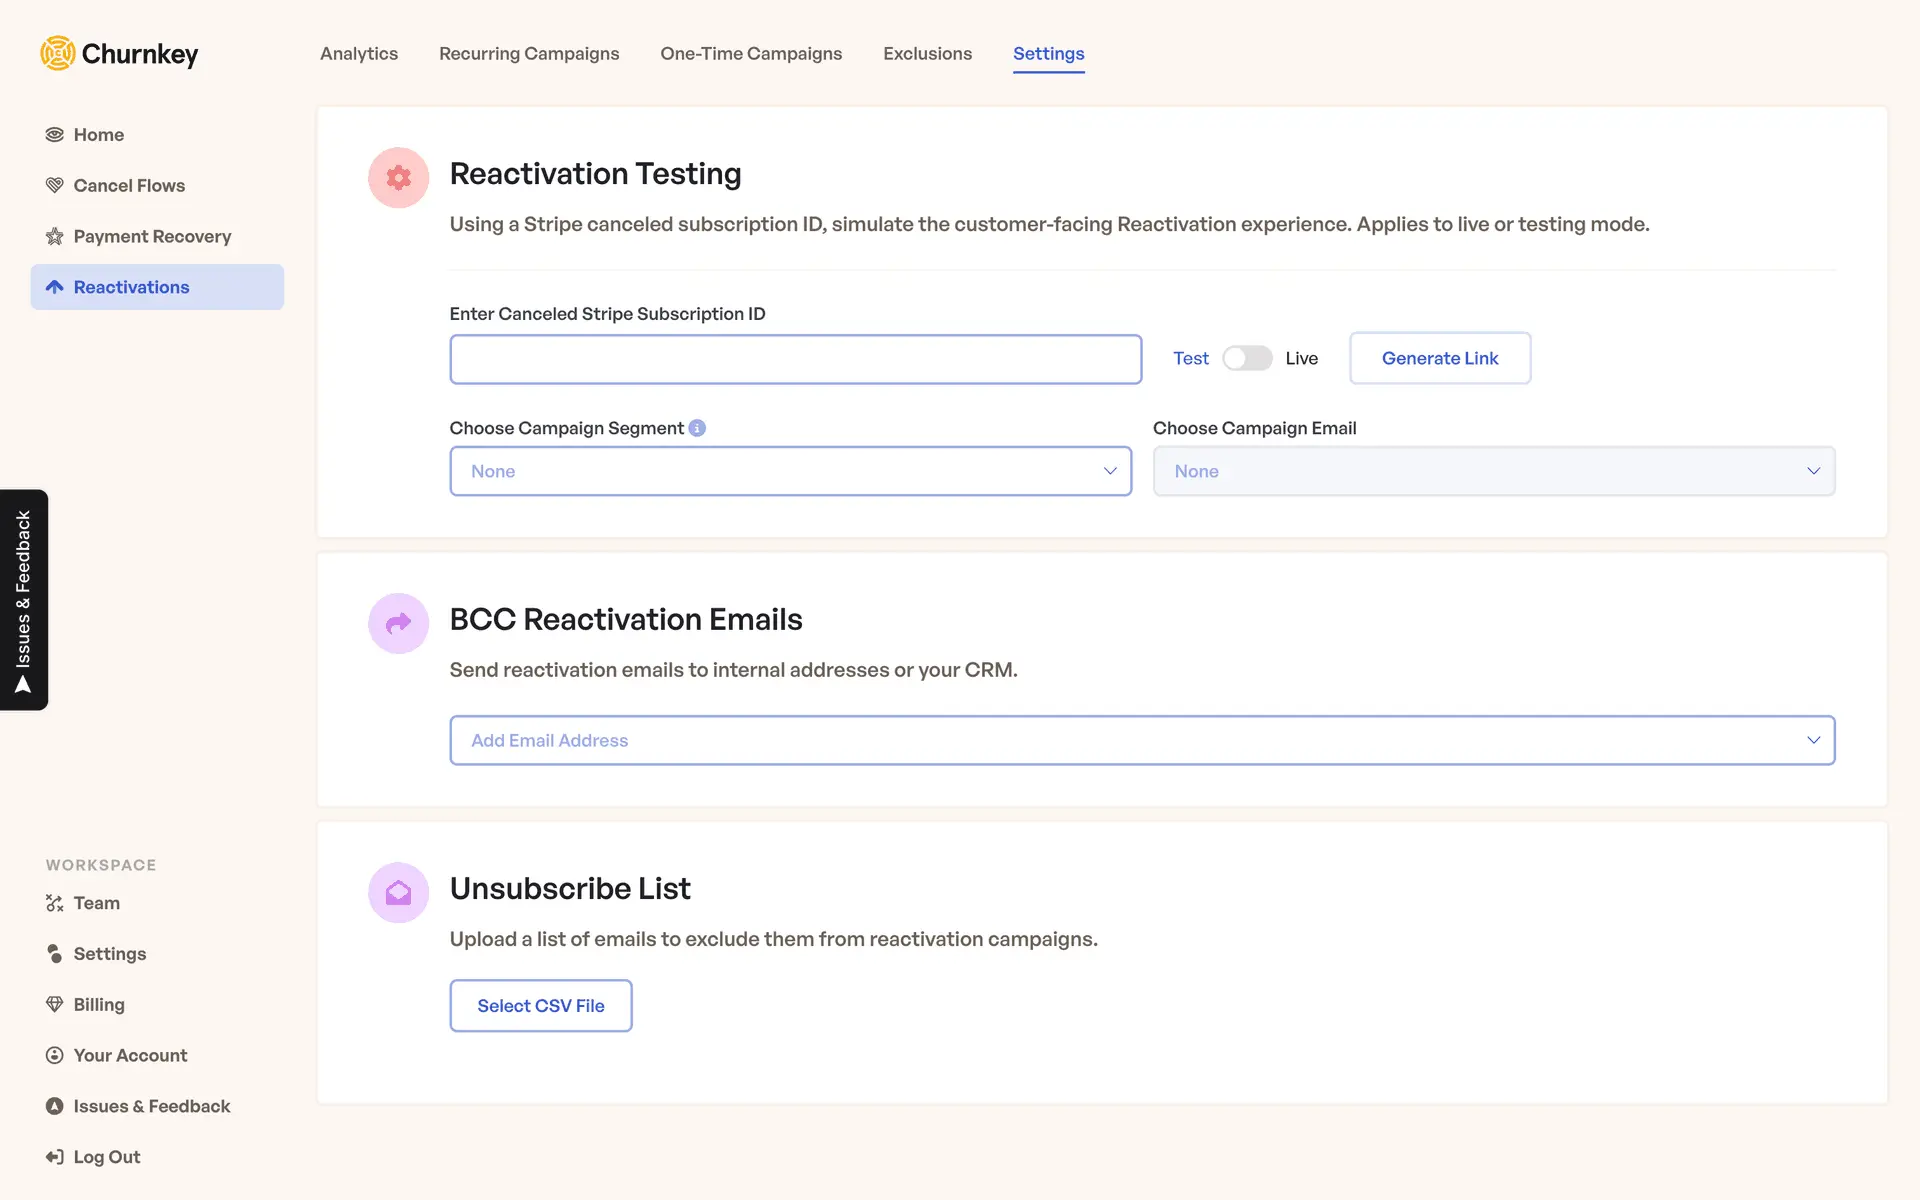
Task: Click the info icon beside Campaign Segment
Action: pos(697,428)
